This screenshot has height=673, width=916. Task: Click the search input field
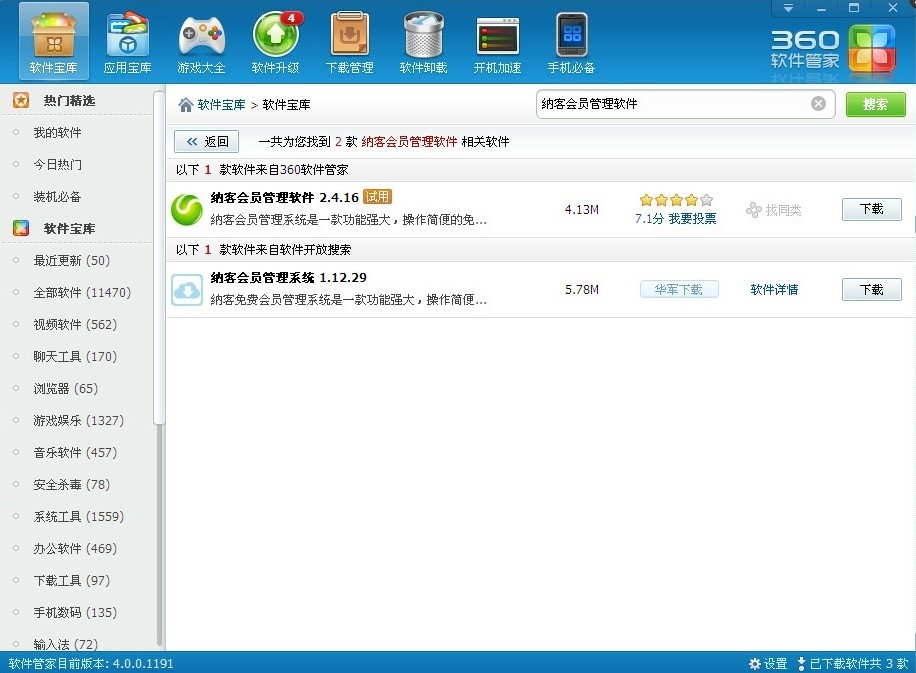coord(670,104)
